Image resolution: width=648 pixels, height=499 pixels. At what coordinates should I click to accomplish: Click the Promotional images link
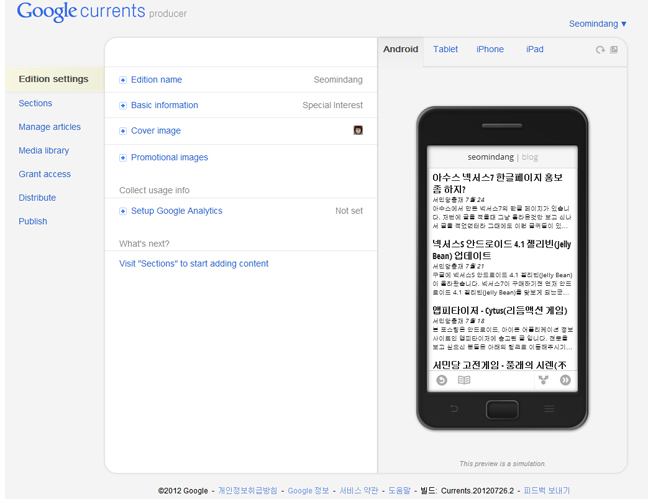[169, 158]
